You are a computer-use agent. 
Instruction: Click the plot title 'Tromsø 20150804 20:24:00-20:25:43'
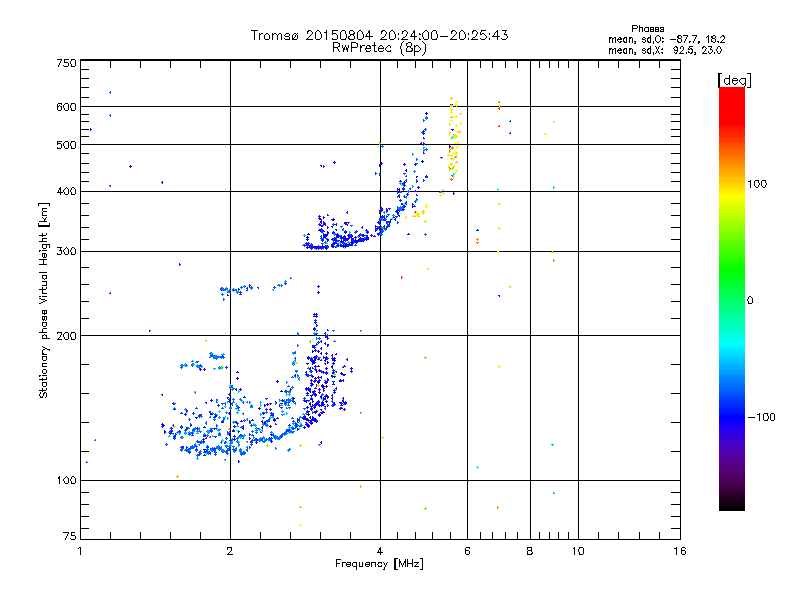(x=380, y=35)
